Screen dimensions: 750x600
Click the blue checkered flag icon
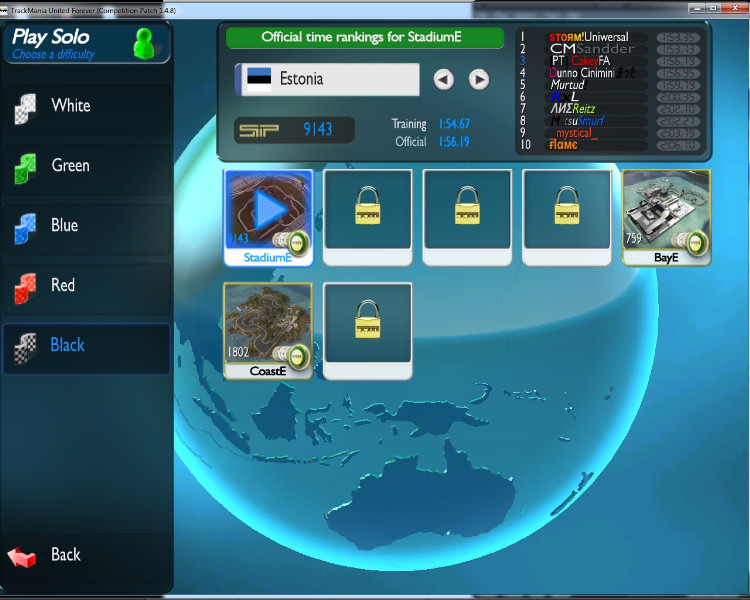(25, 228)
